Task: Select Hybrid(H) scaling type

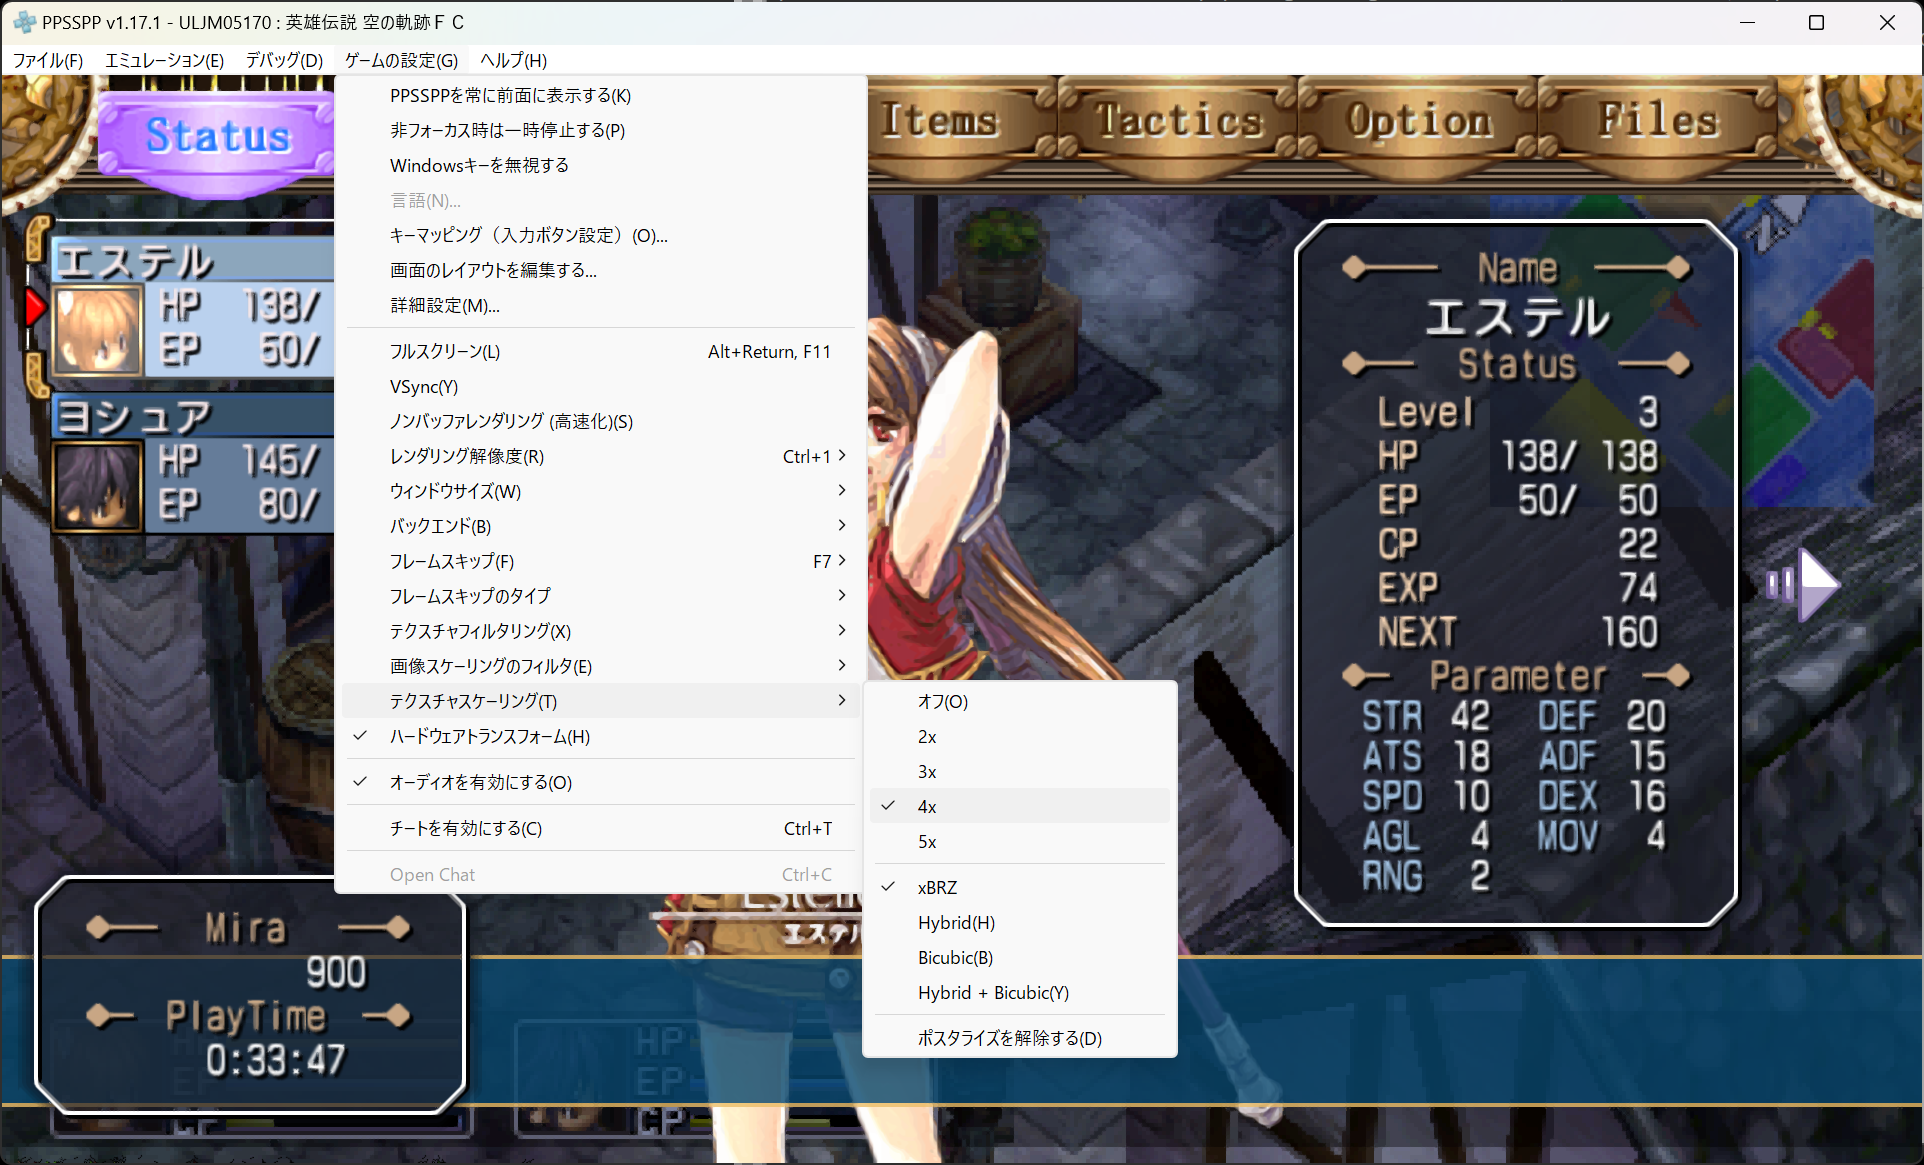Action: (x=1020, y=923)
